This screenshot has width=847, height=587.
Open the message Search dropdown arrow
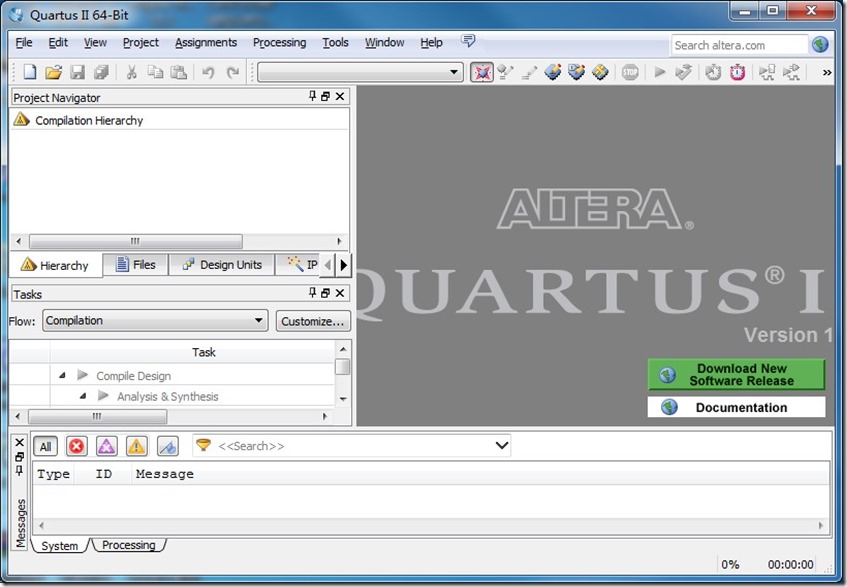[502, 446]
